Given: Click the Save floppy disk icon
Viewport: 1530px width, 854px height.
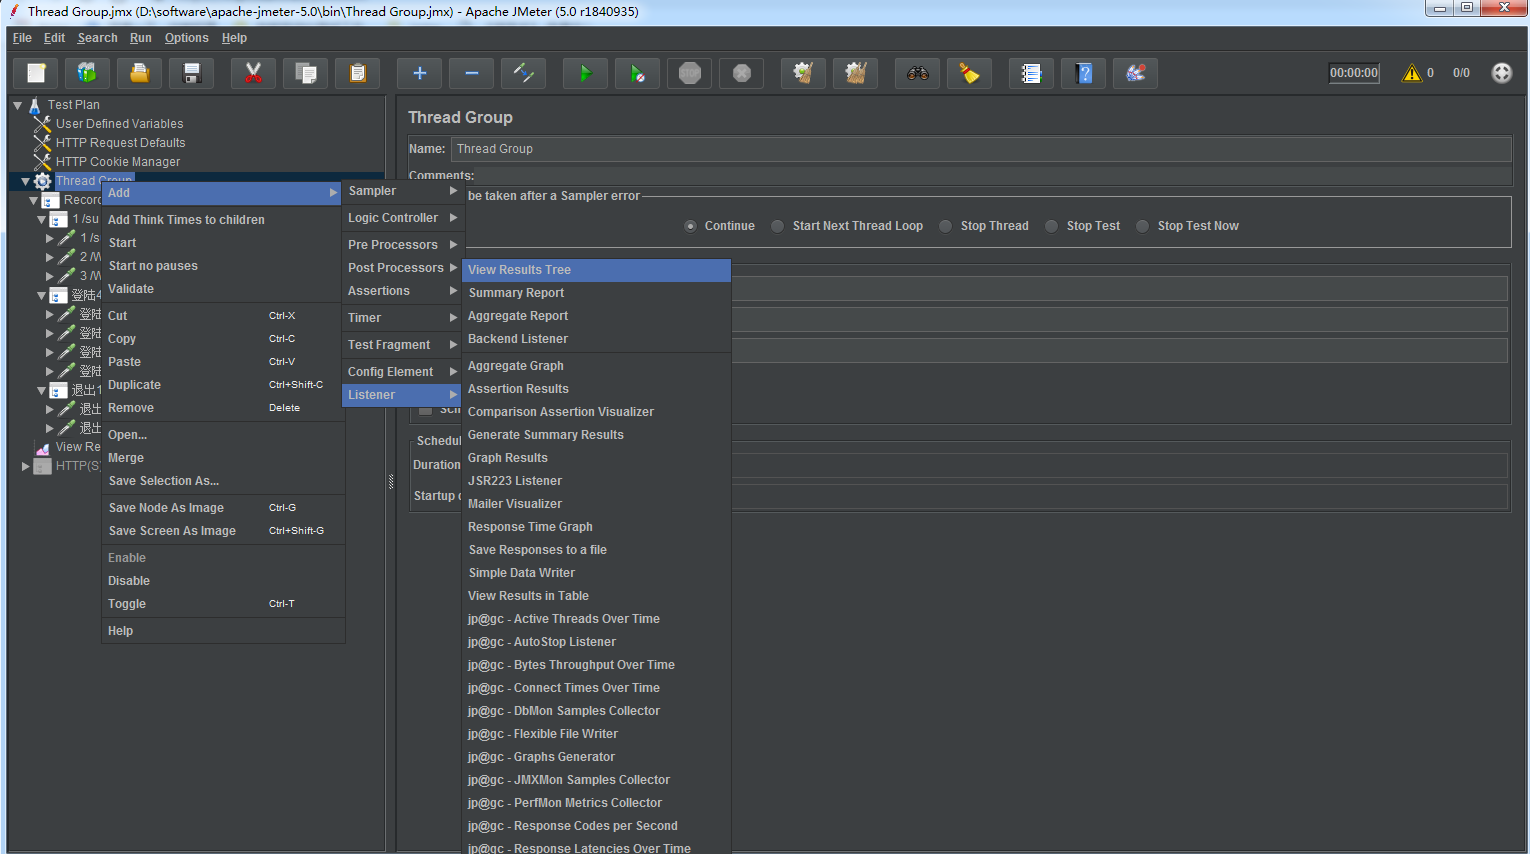Looking at the screenshot, I should tap(192, 73).
